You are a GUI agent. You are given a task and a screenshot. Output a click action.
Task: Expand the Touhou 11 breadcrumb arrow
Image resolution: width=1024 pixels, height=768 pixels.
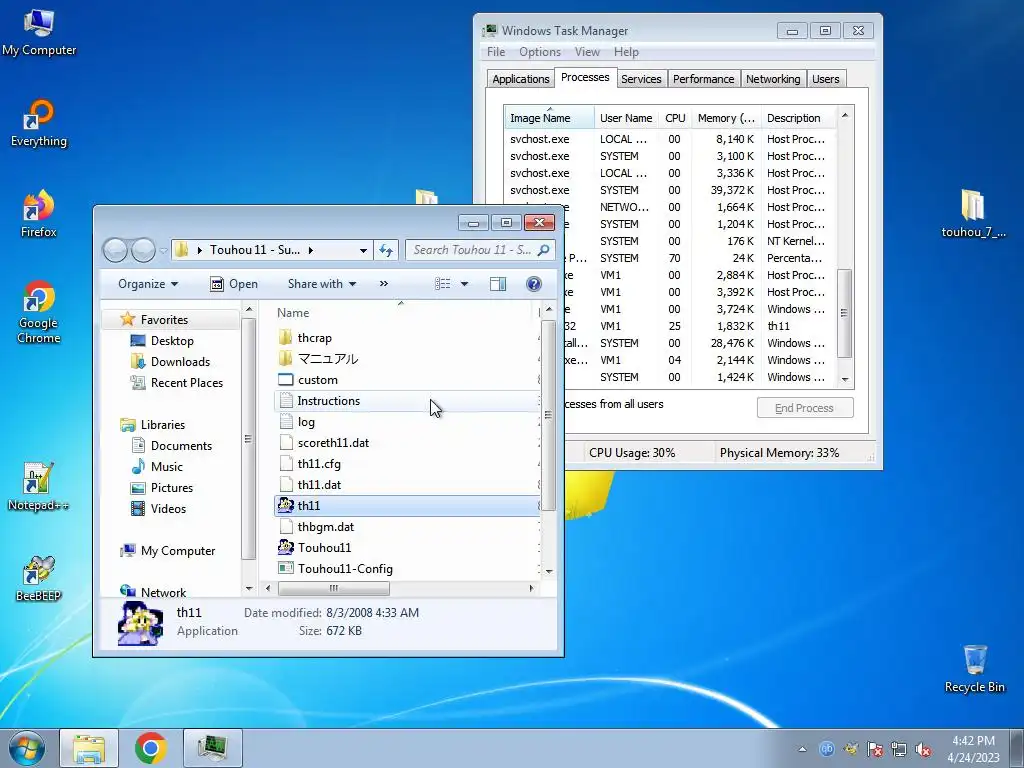coord(310,250)
